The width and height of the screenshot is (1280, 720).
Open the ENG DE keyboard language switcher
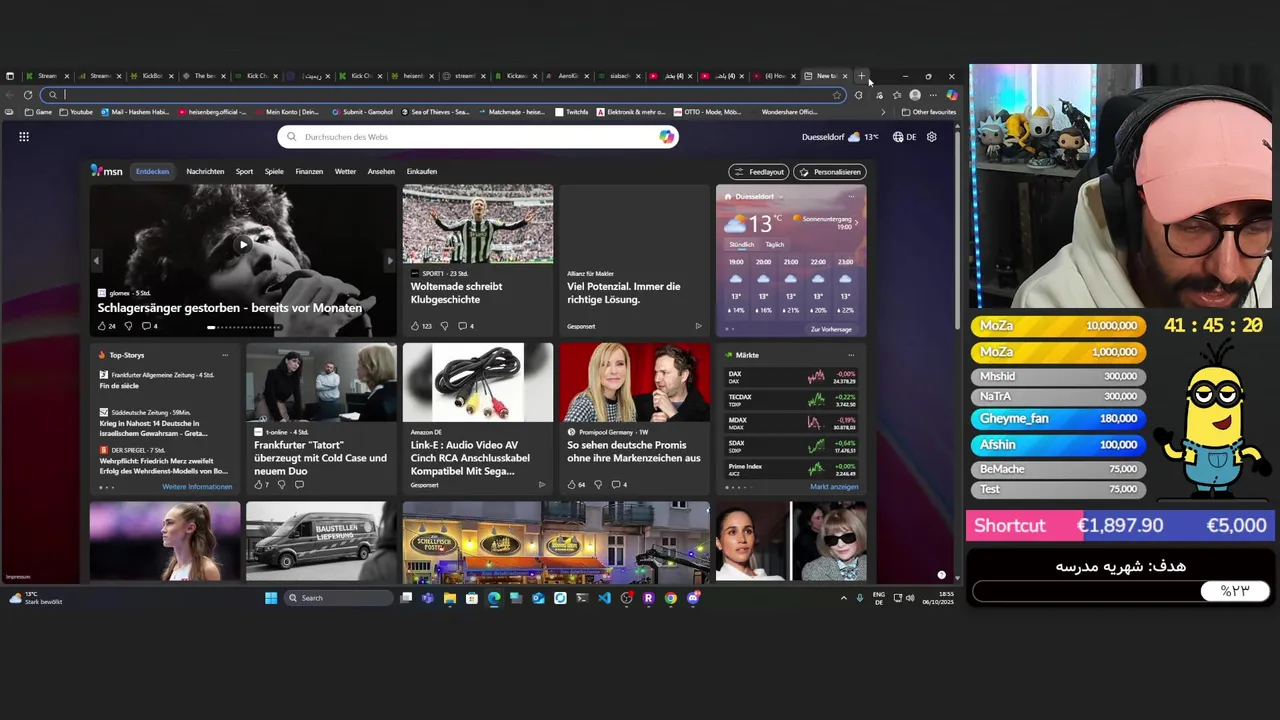point(879,598)
